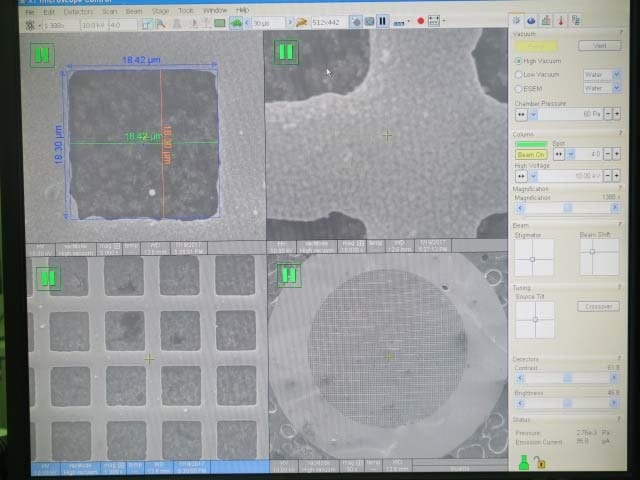
Task: Click the image-width bracket icon at toolbar end
Action: 434,21
